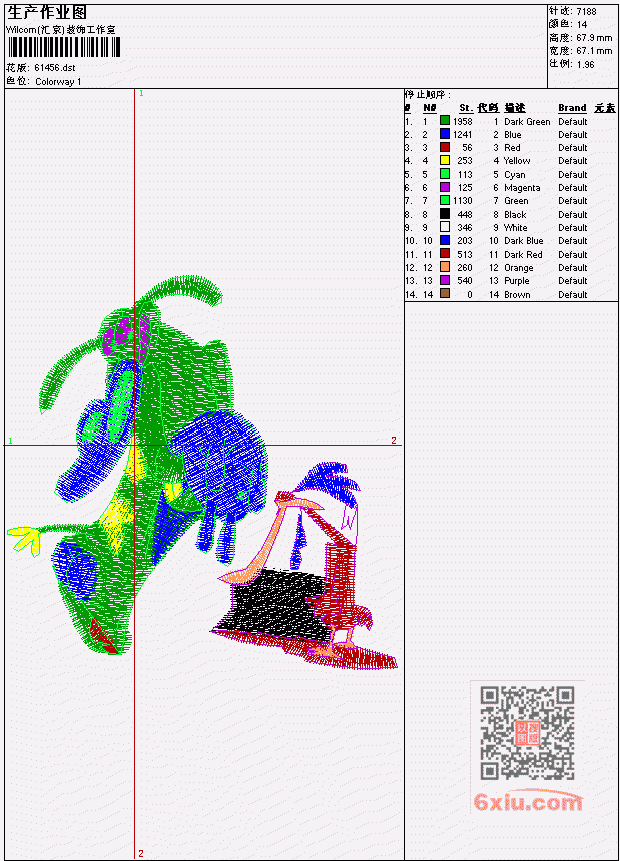Click the 'N#' column header
This screenshot has width=620, height=861.
click(429, 108)
